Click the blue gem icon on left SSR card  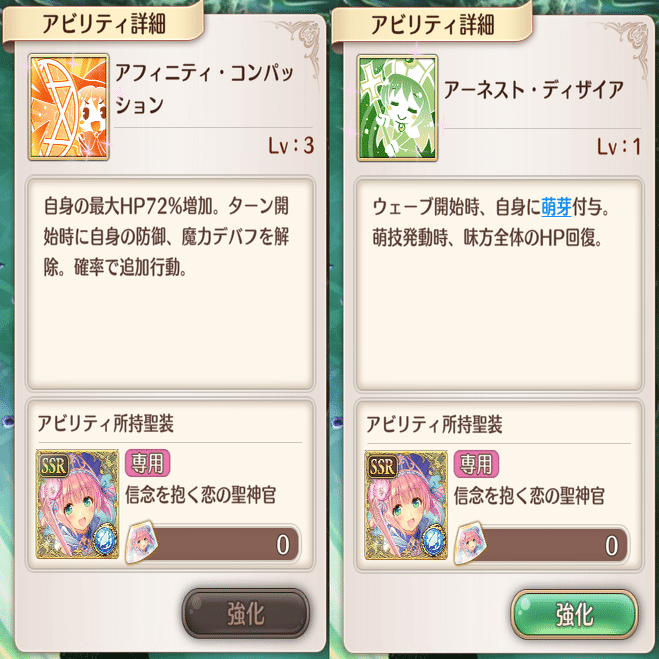tap(103, 539)
